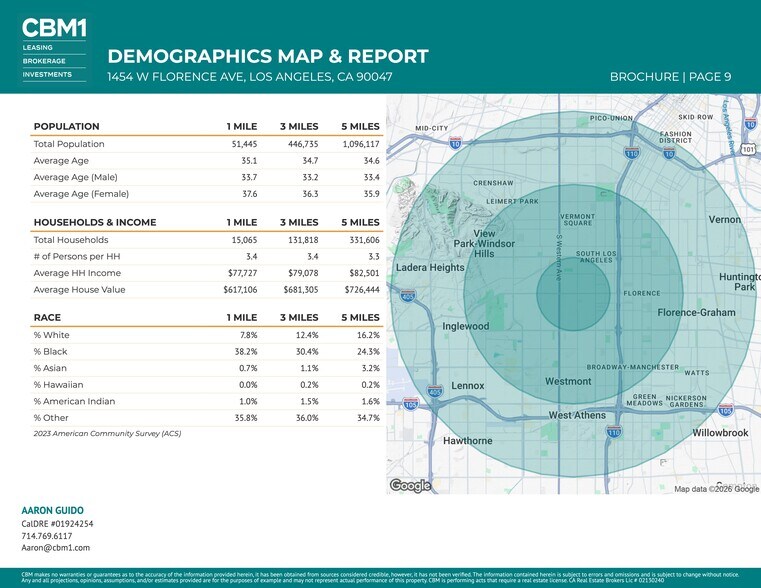
Task: Click the Hawthorne label on the map
Action: [x=467, y=441]
